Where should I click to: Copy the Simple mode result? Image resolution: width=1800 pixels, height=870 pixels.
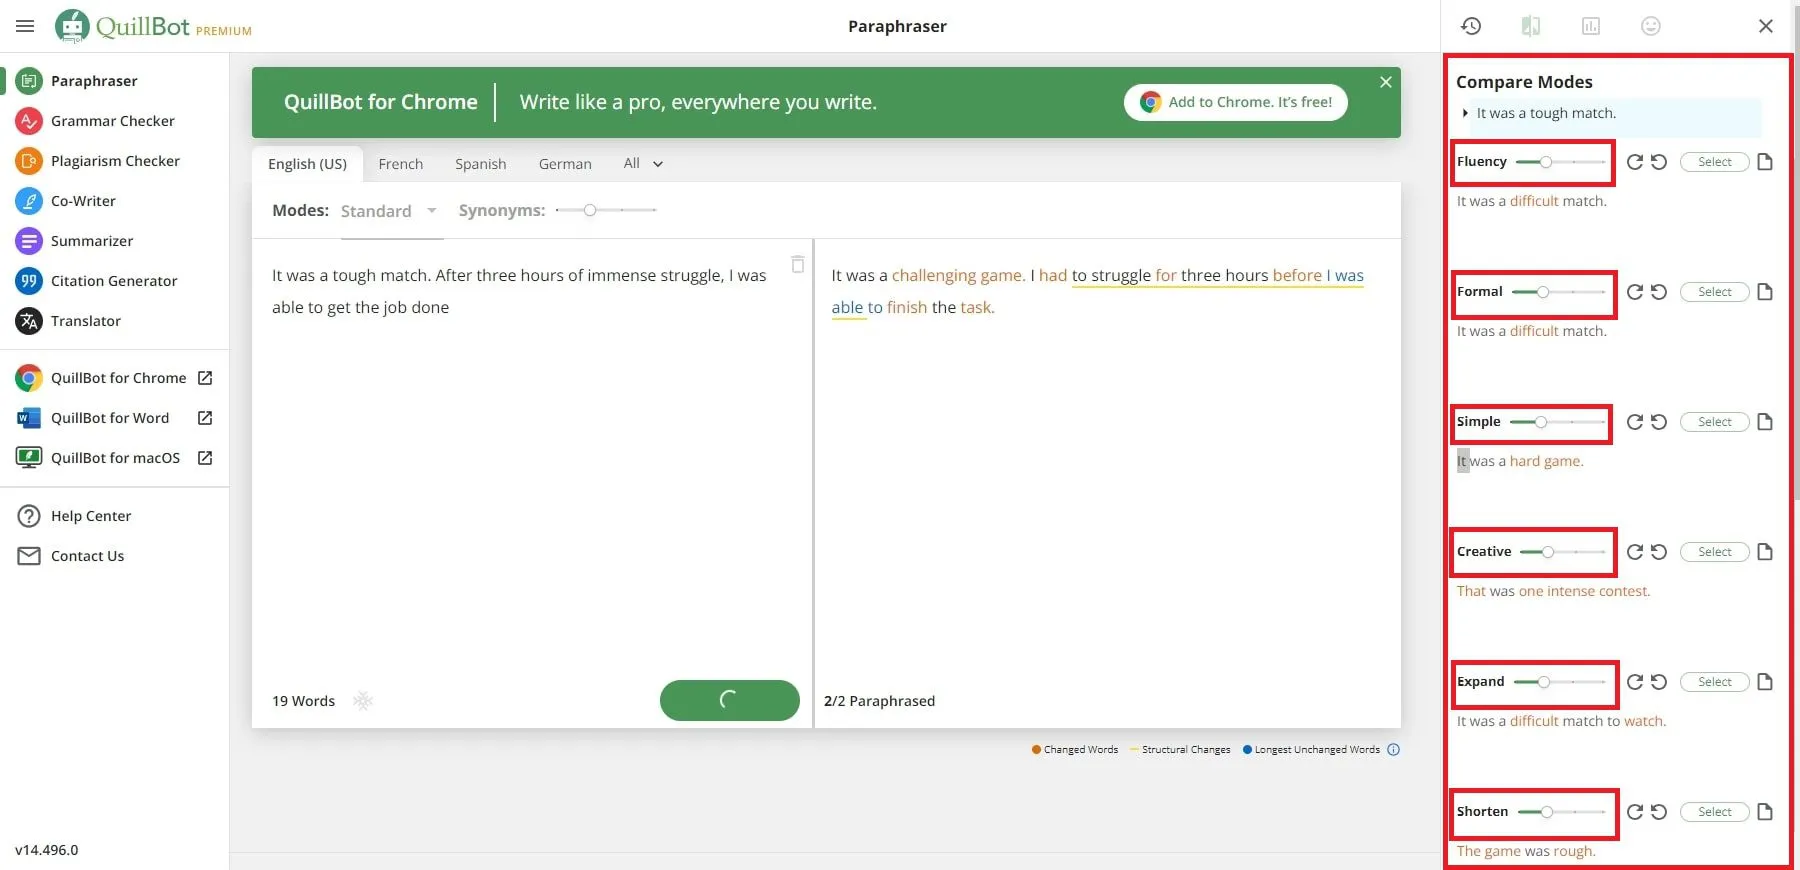[1765, 422]
